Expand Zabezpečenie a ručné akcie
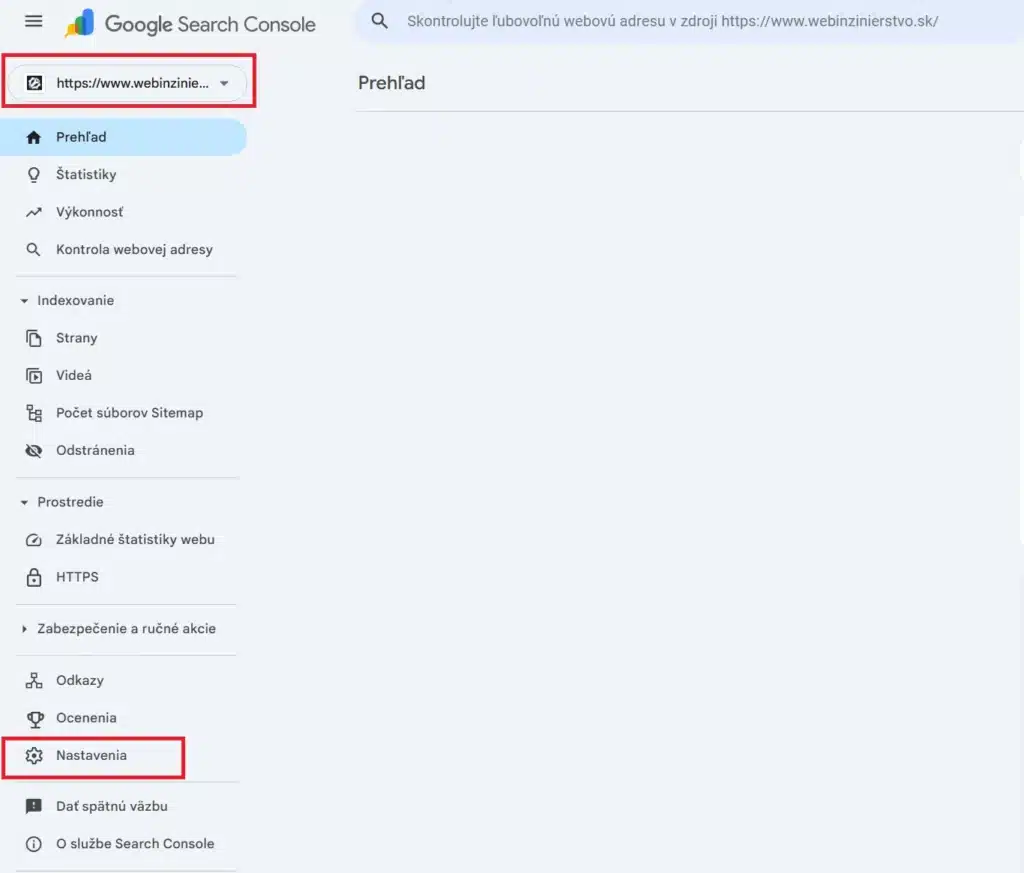The height and width of the screenshot is (873, 1024). (23, 629)
